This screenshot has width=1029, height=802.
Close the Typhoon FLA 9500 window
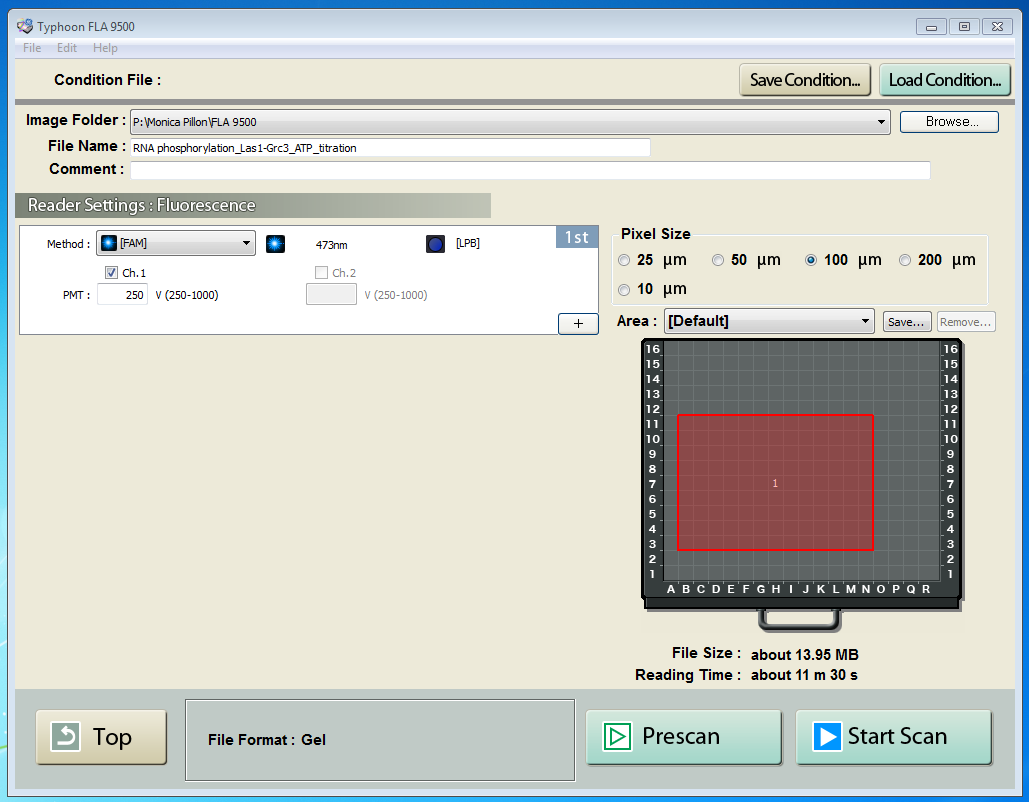[x=998, y=27]
